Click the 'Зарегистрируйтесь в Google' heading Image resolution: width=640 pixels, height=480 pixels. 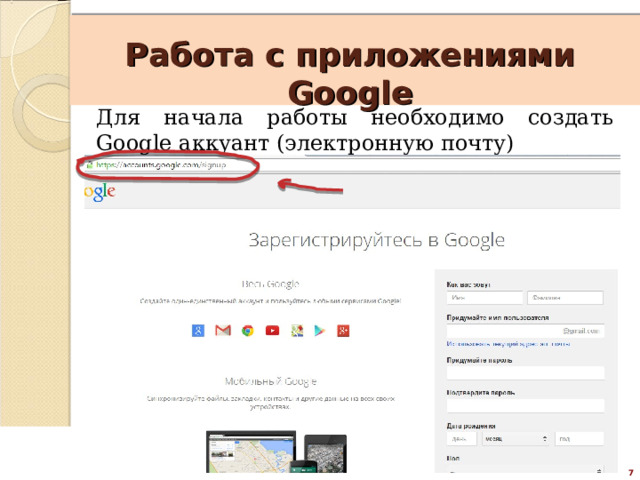tap(376, 240)
